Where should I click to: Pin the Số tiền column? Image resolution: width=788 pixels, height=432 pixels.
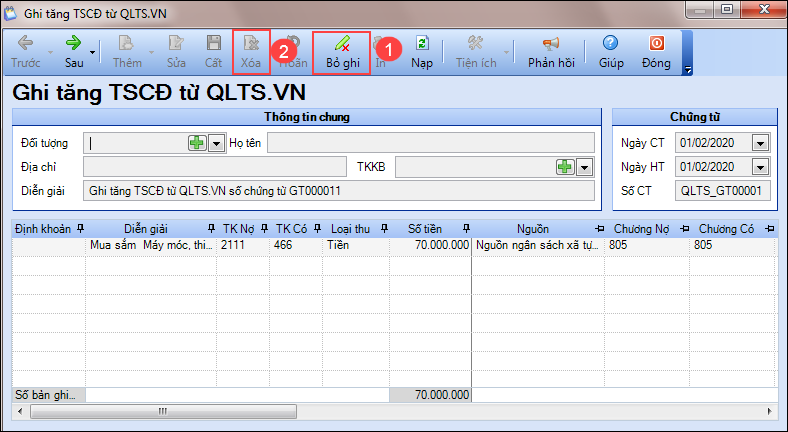click(x=466, y=229)
